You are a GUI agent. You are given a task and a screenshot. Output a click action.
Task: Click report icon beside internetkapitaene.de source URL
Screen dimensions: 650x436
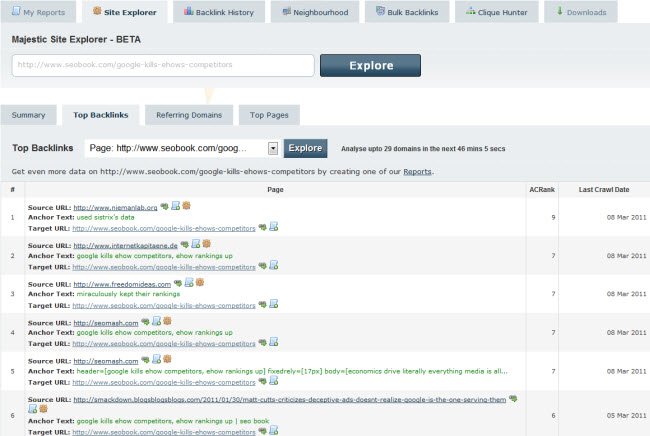tap(196, 244)
